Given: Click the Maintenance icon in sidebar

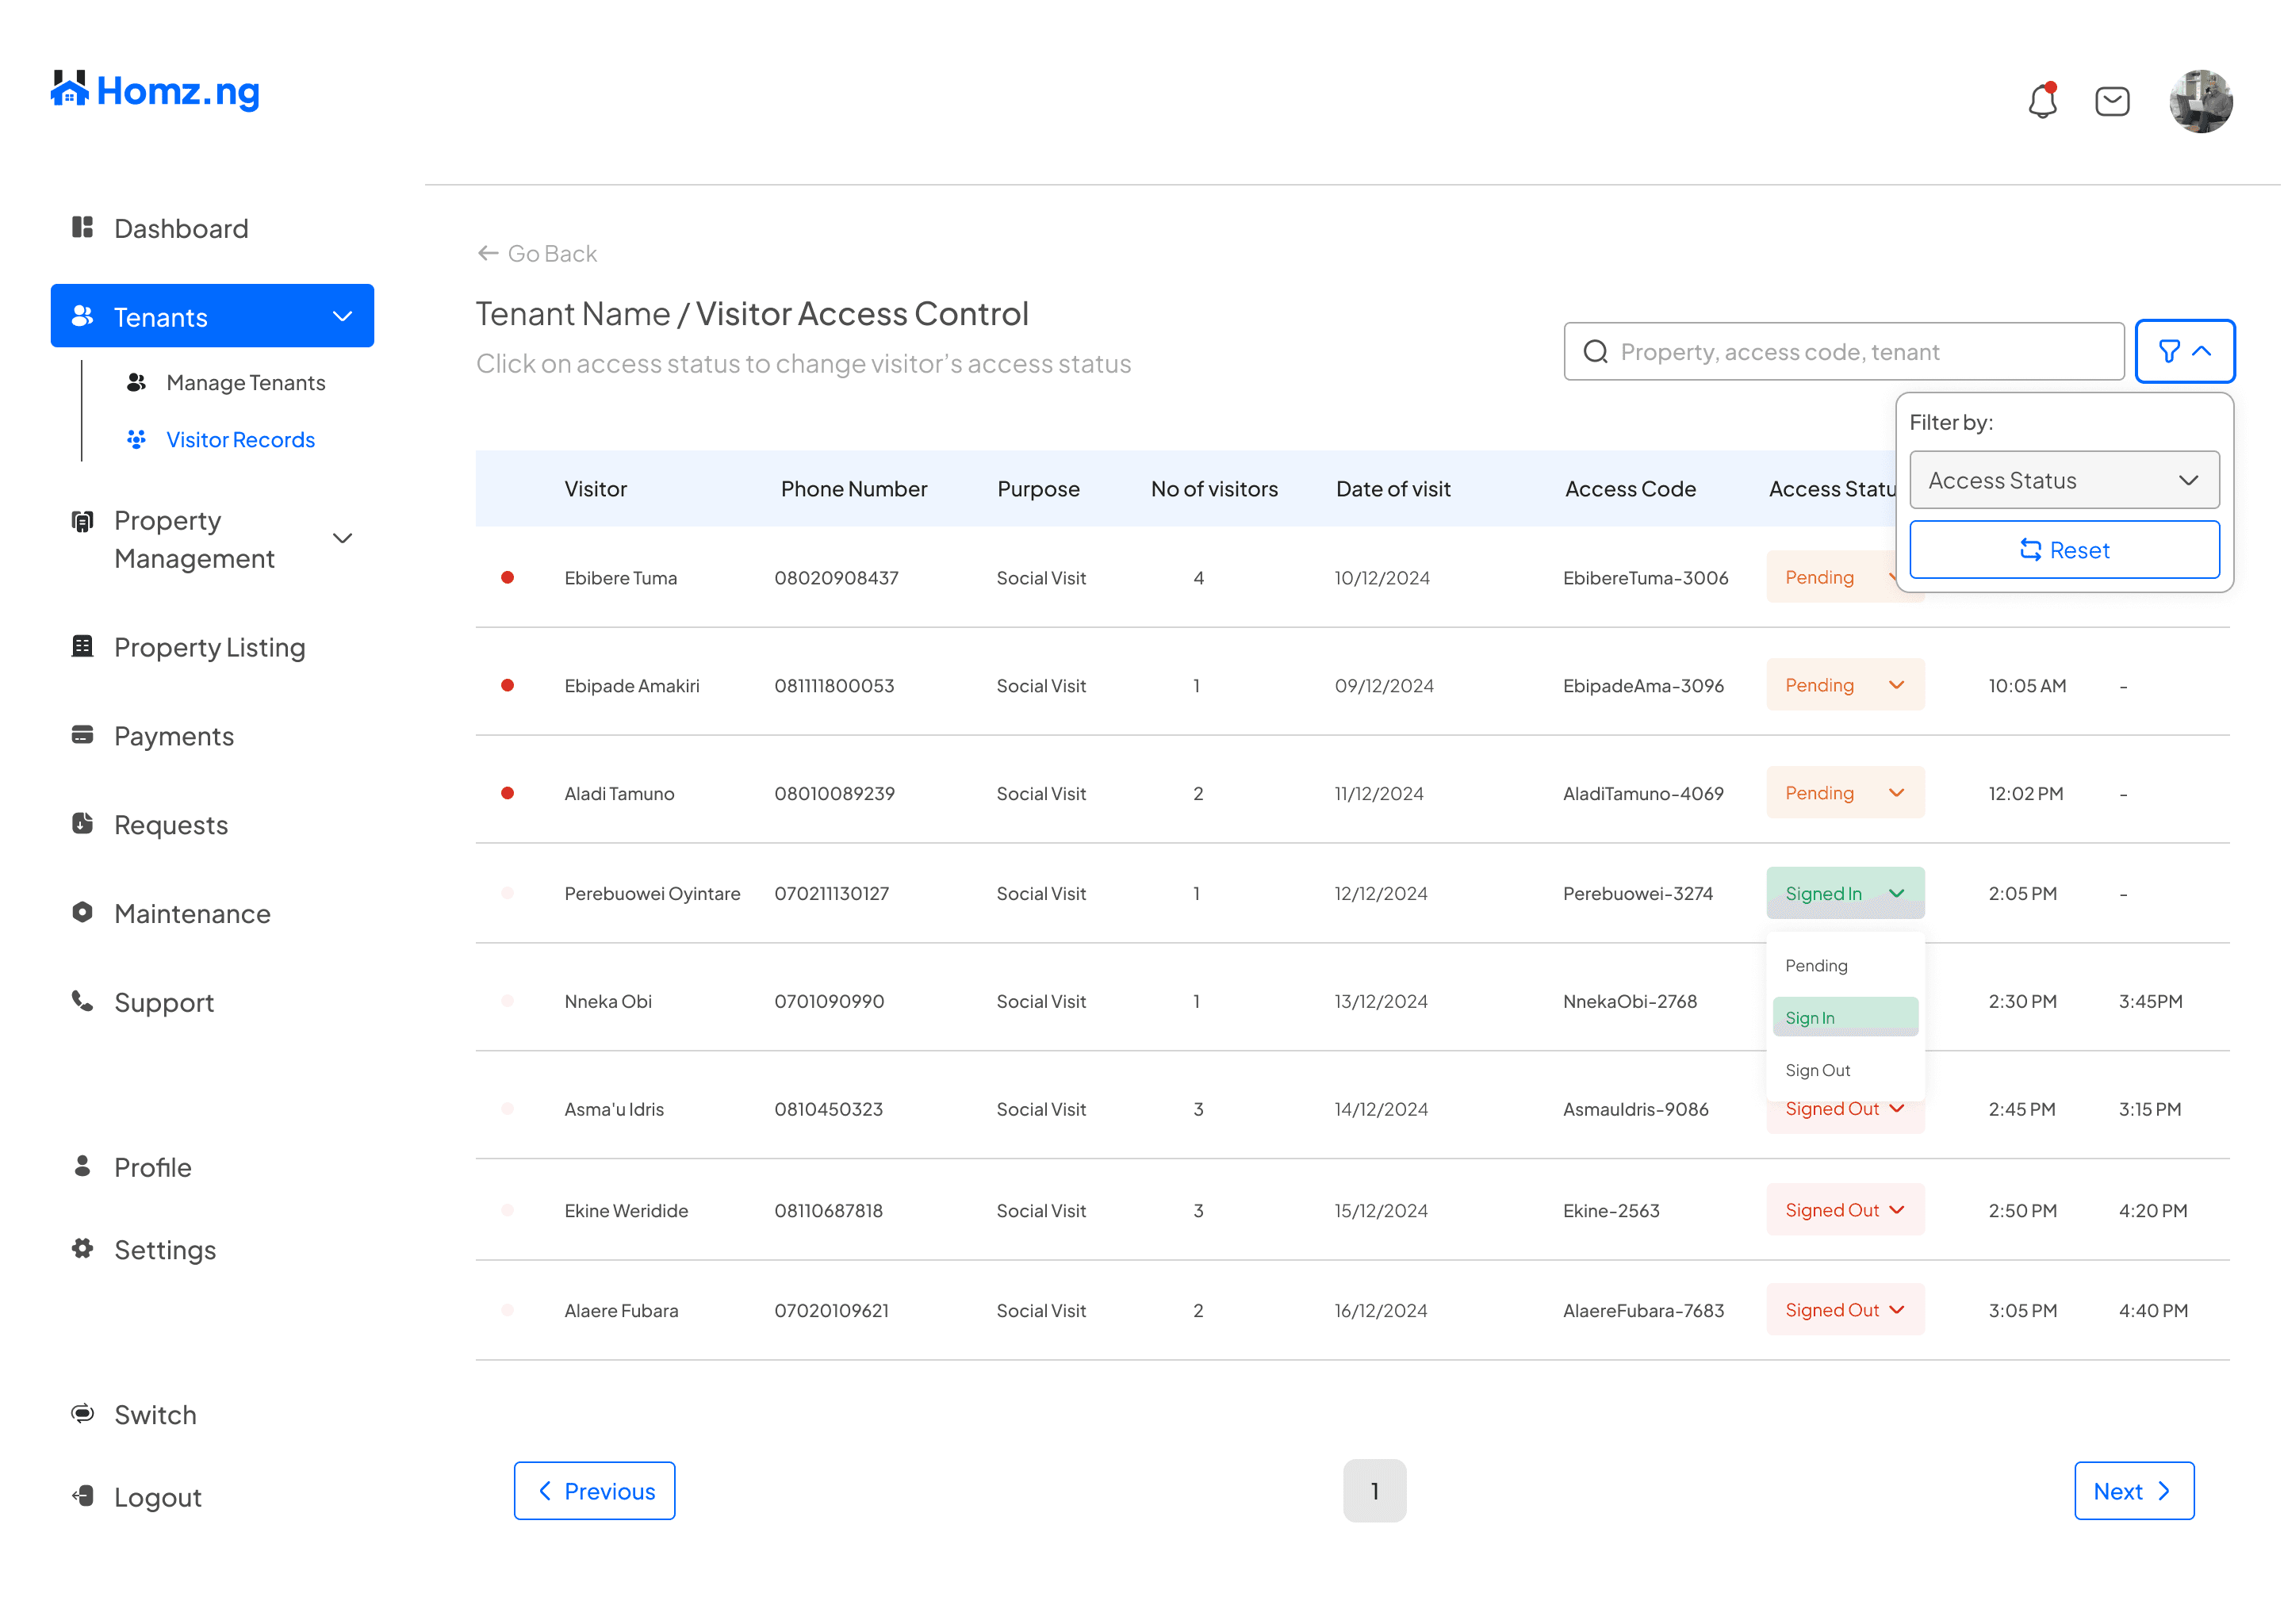Looking at the screenshot, I should pyautogui.click(x=82, y=912).
